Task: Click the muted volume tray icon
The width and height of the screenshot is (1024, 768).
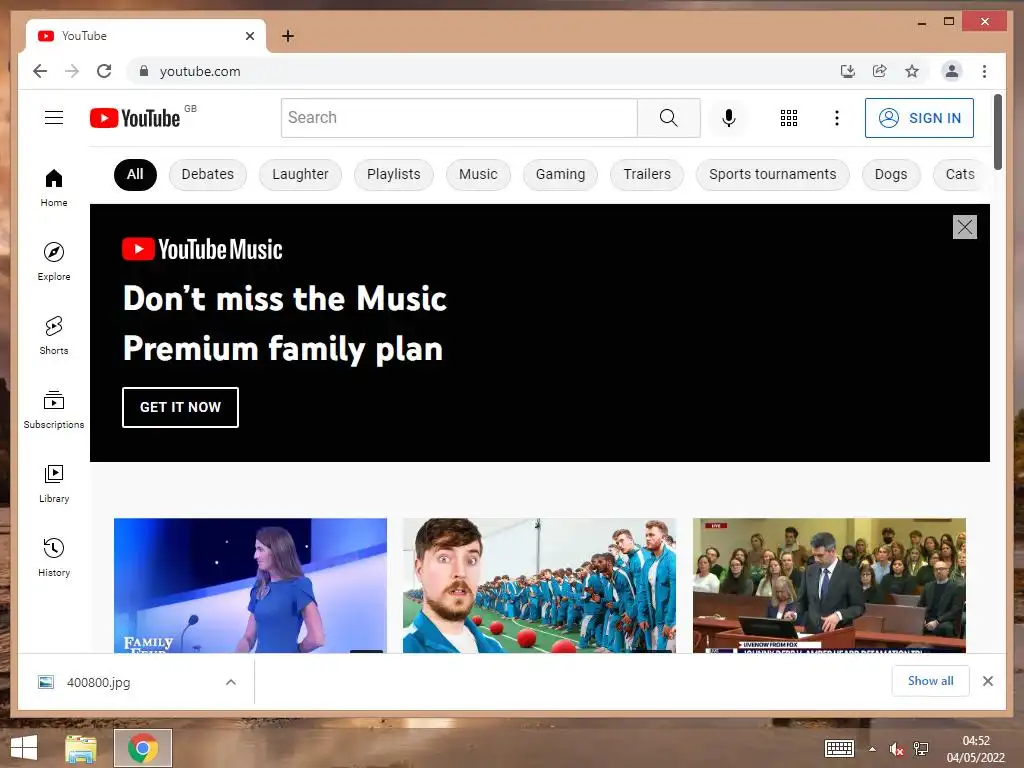Action: 897,749
